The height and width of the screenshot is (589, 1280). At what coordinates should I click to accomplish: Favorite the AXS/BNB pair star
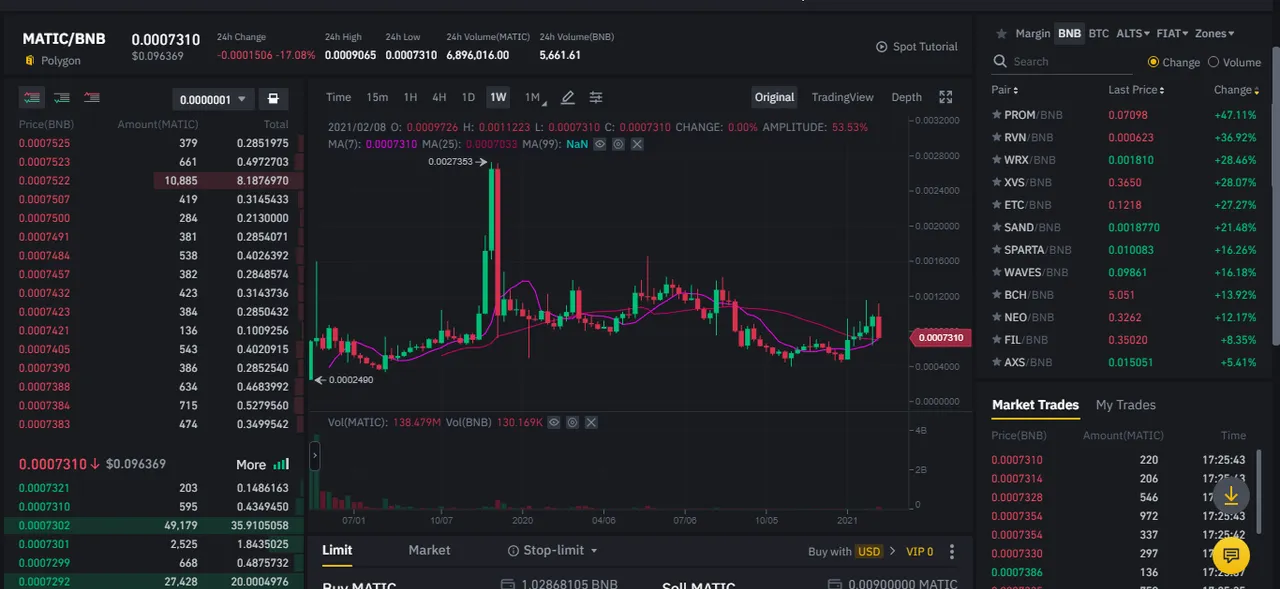pyautogui.click(x=996, y=362)
